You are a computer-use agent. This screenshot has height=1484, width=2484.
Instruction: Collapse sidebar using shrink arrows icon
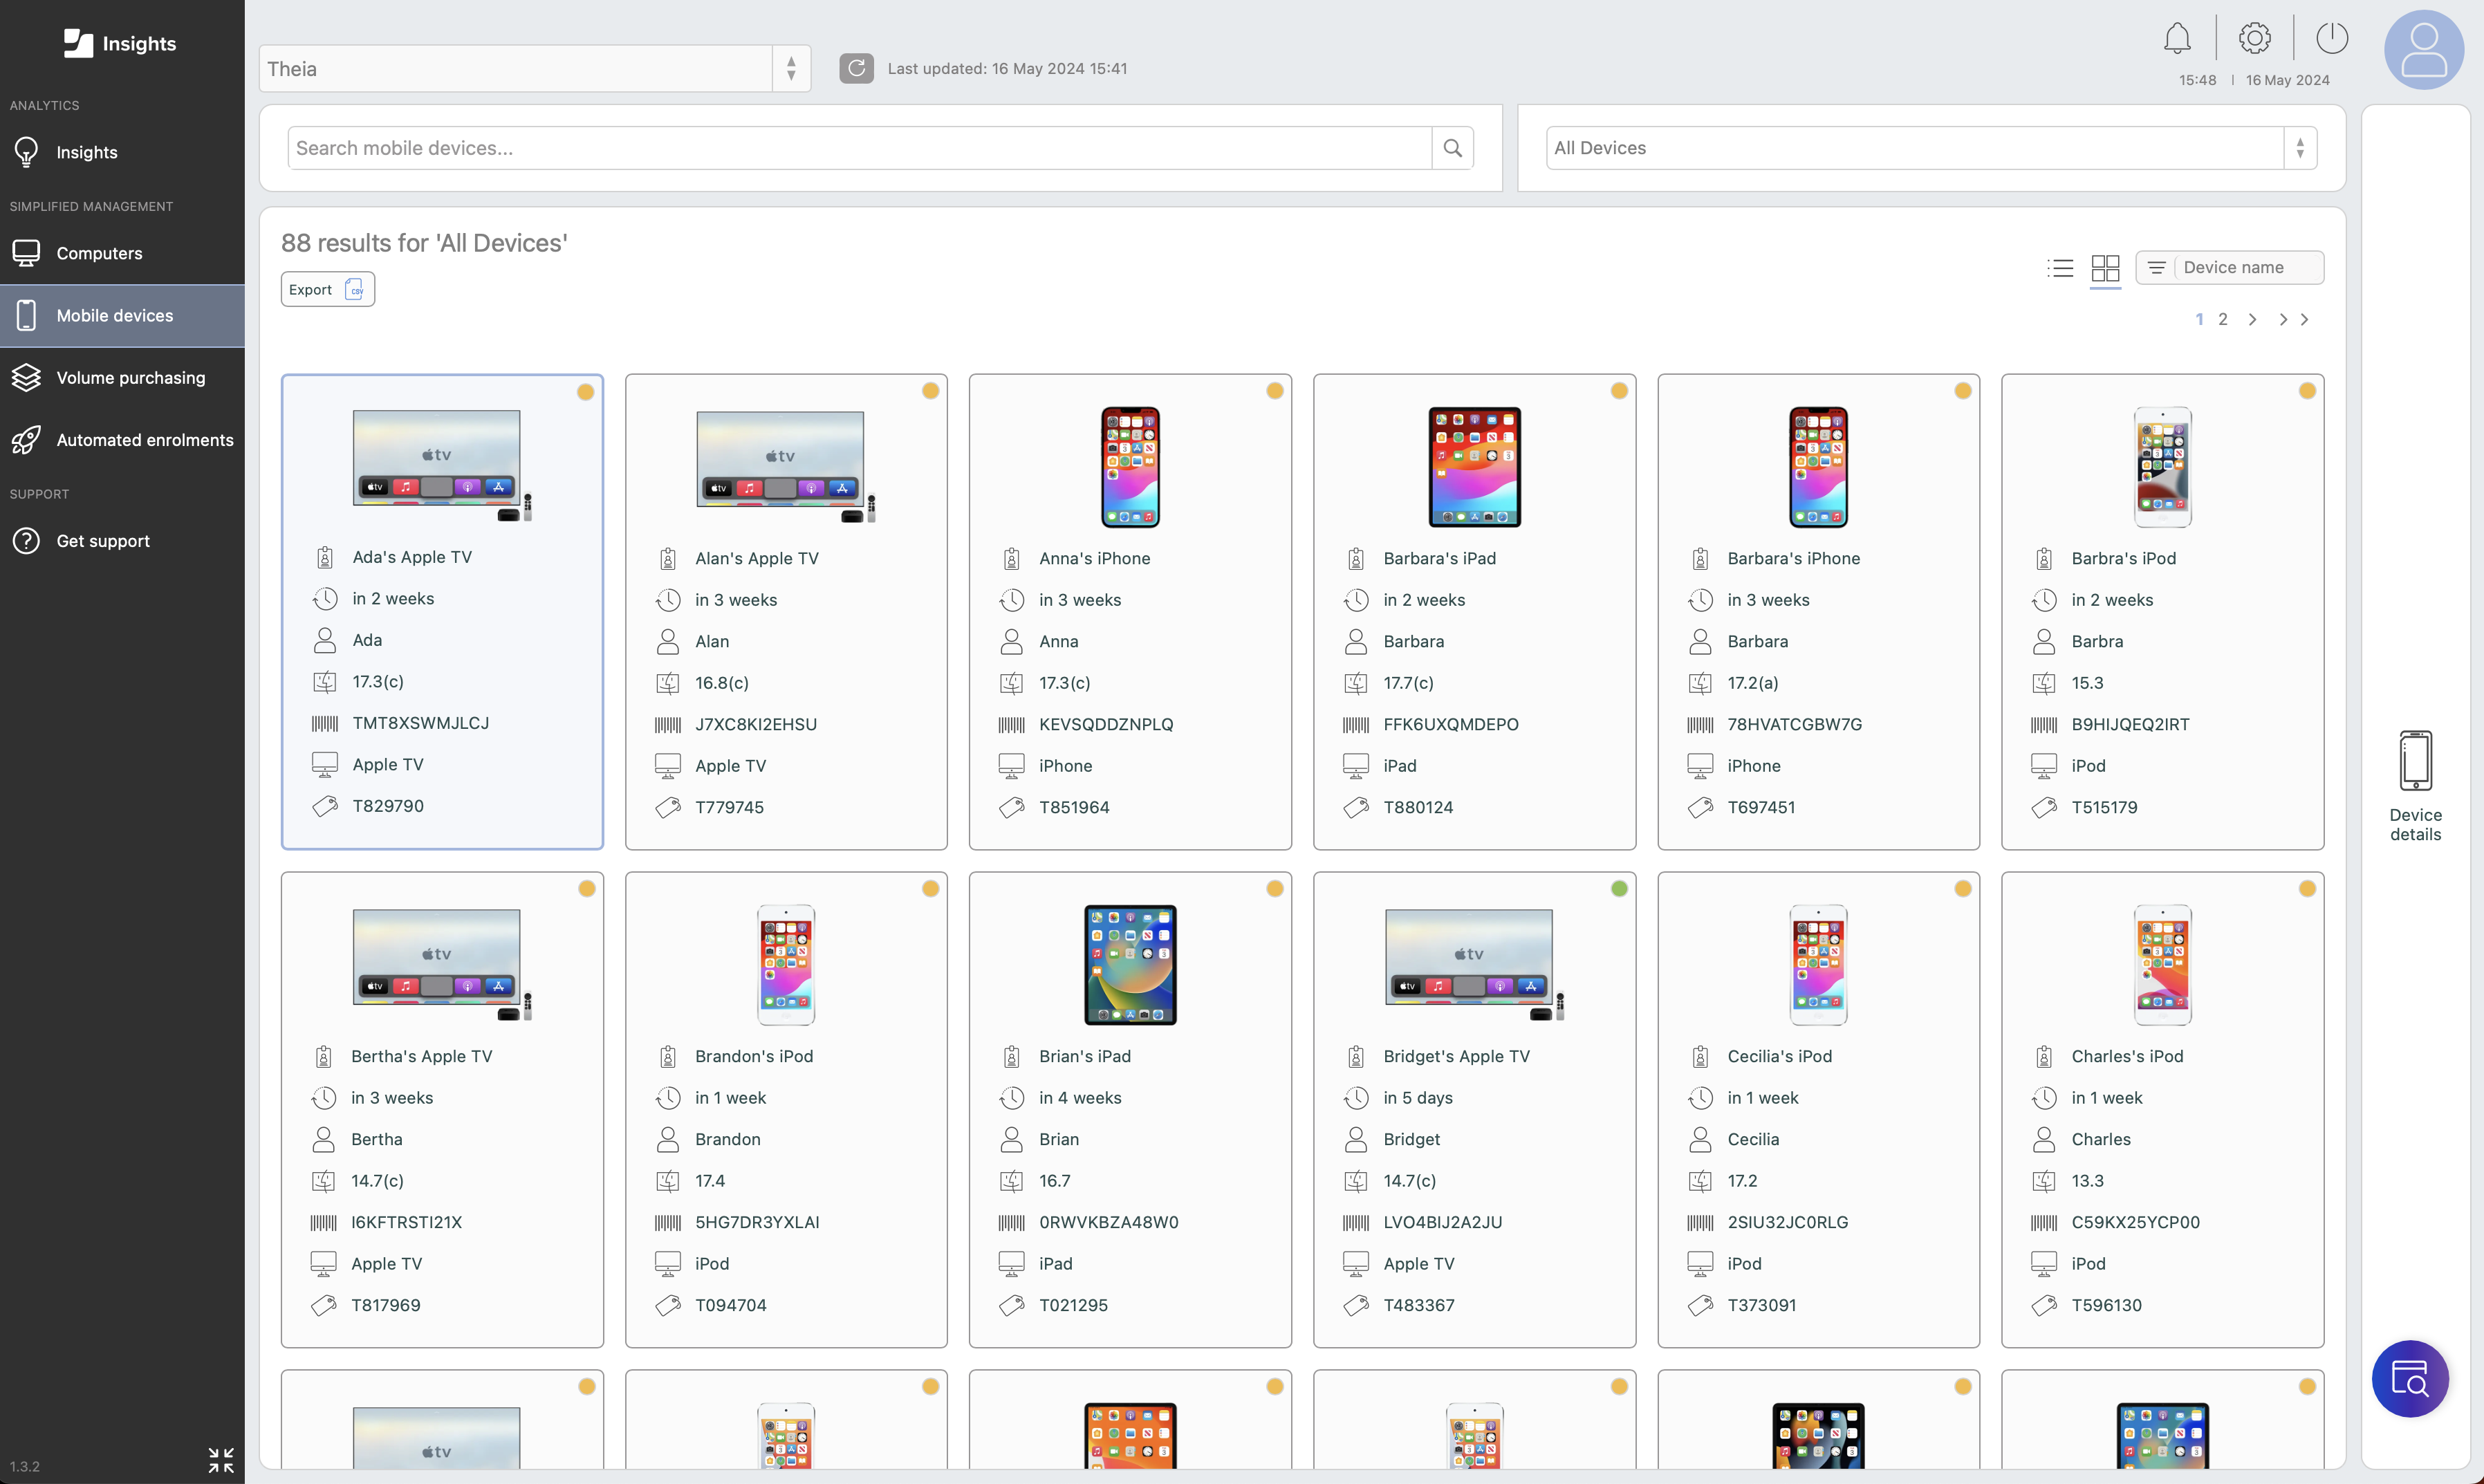(221, 1460)
